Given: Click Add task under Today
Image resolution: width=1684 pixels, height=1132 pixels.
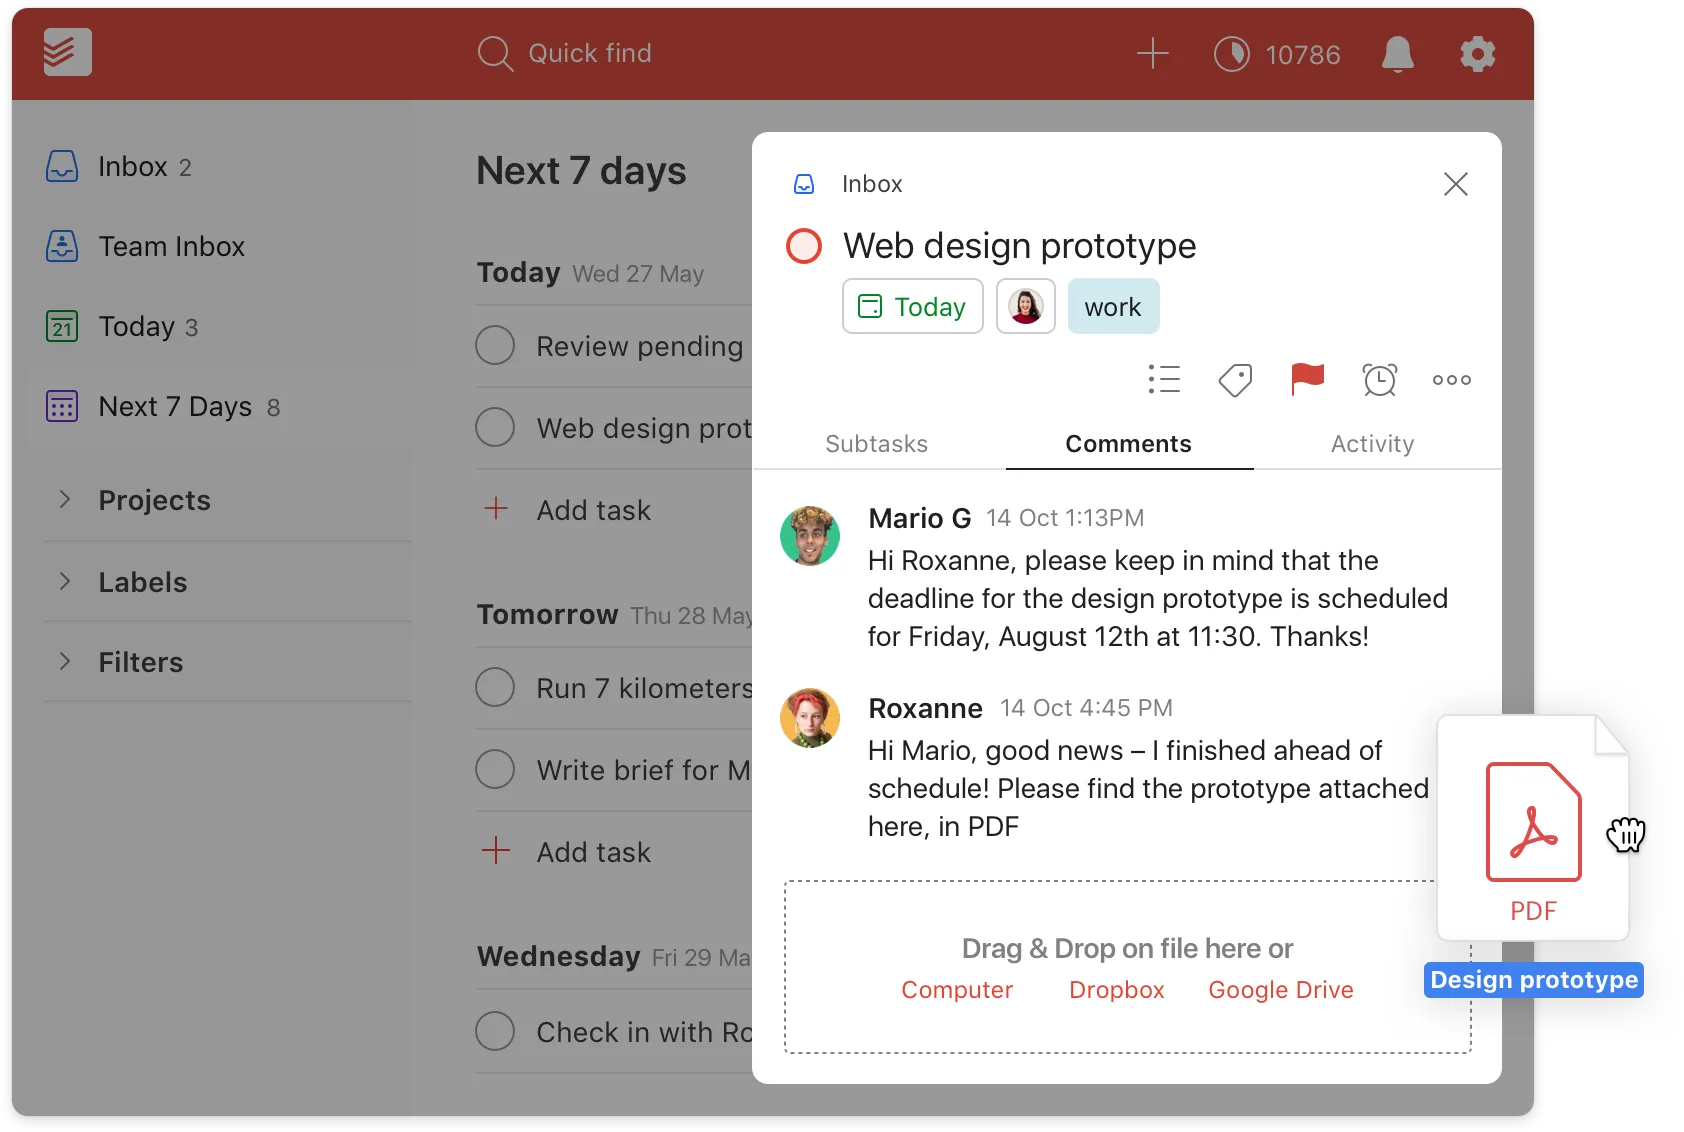Looking at the screenshot, I should 567,510.
